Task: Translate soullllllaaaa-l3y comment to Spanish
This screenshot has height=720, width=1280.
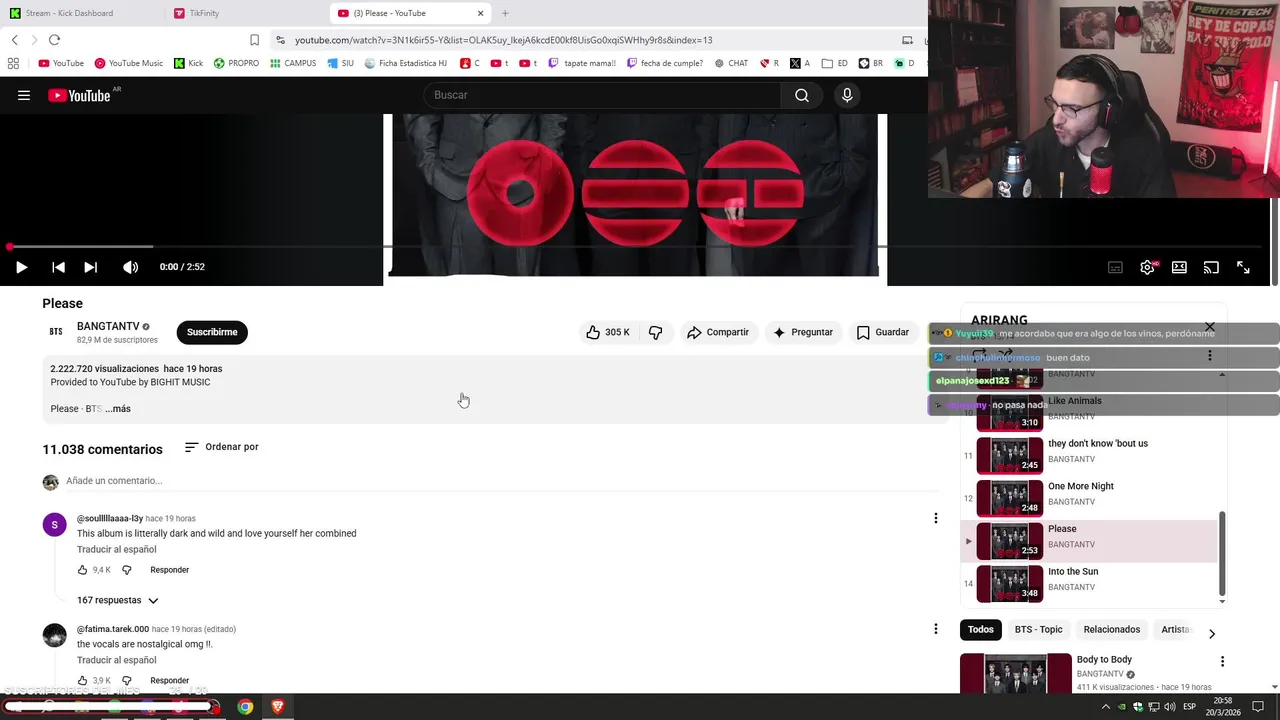Action: click(117, 549)
